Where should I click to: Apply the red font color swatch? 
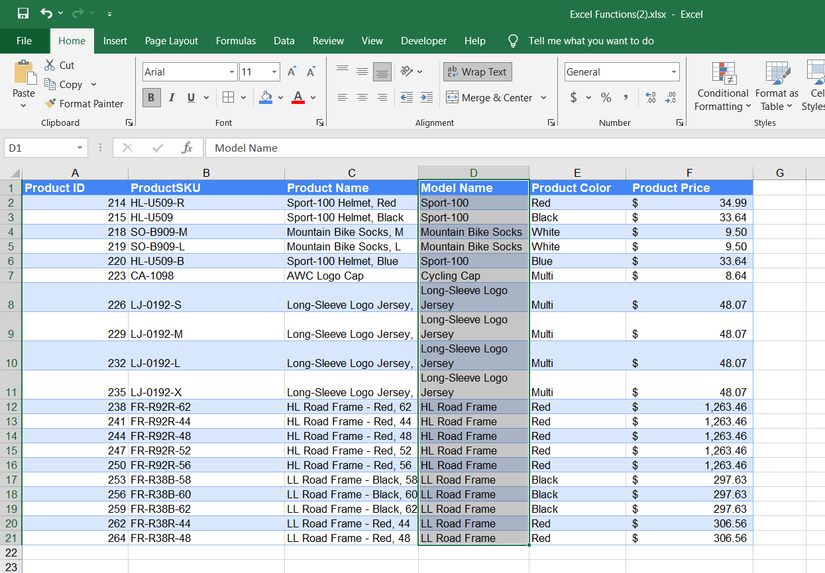pyautogui.click(x=297, y=98)
